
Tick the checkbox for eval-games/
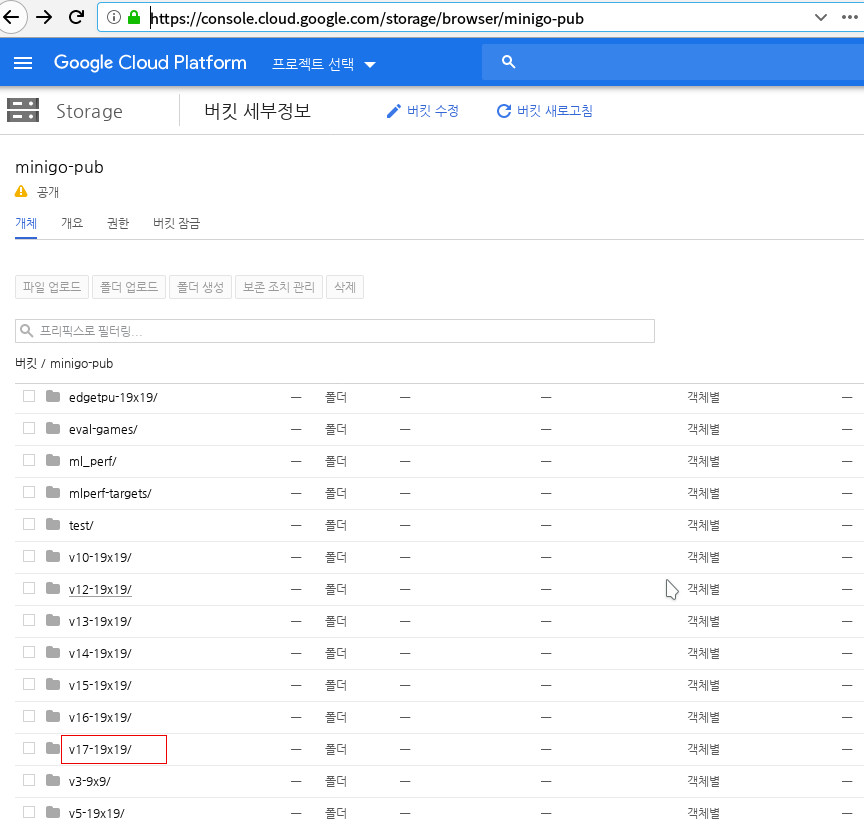29,429
